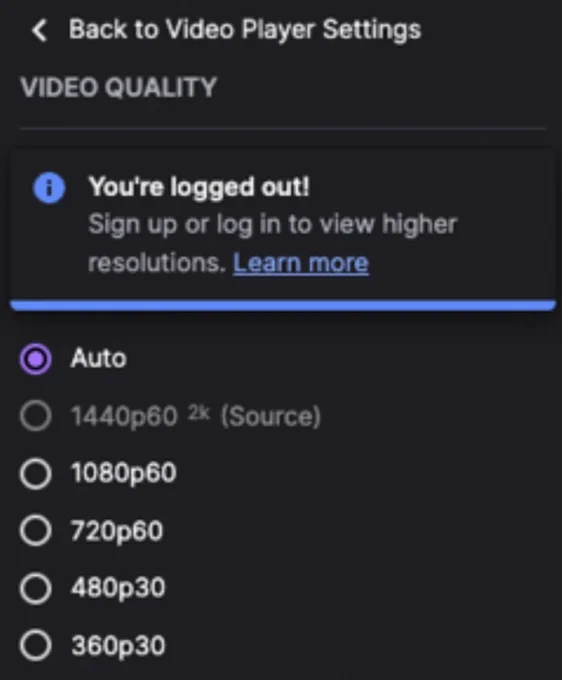Click the blue info circle icon
The width and height of the screenshot is (562, 680).
[49, 188]
